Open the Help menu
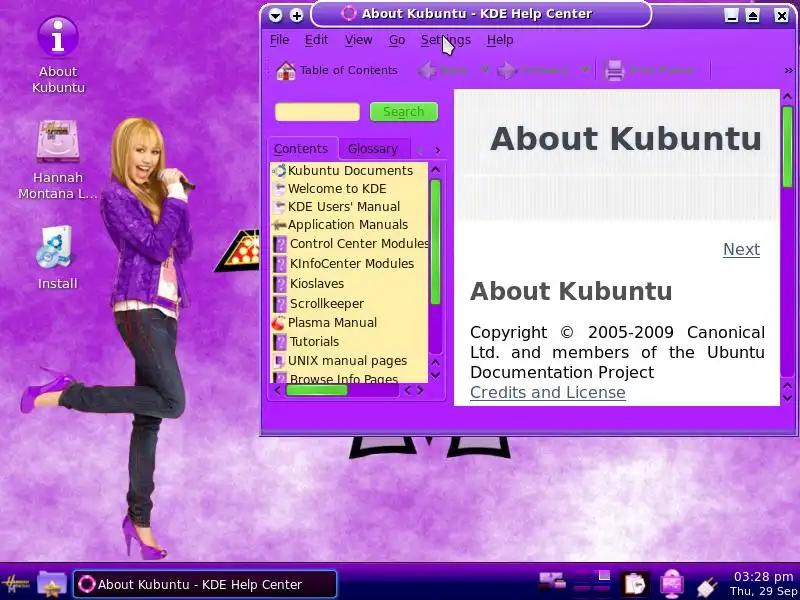 (x=499, y=40)
